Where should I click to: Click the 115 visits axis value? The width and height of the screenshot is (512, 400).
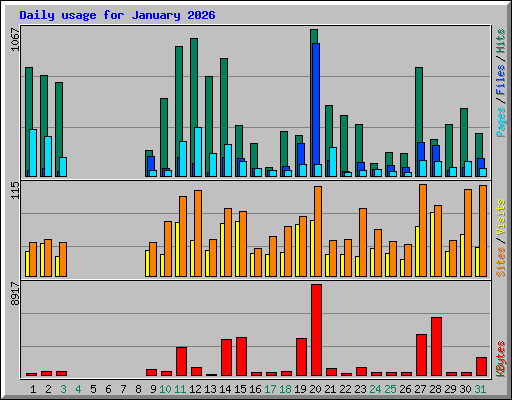[x=15, y=190]
